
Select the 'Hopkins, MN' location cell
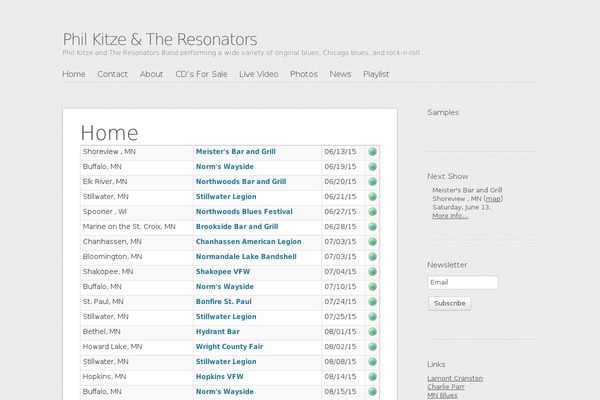[x=137, y=377]
